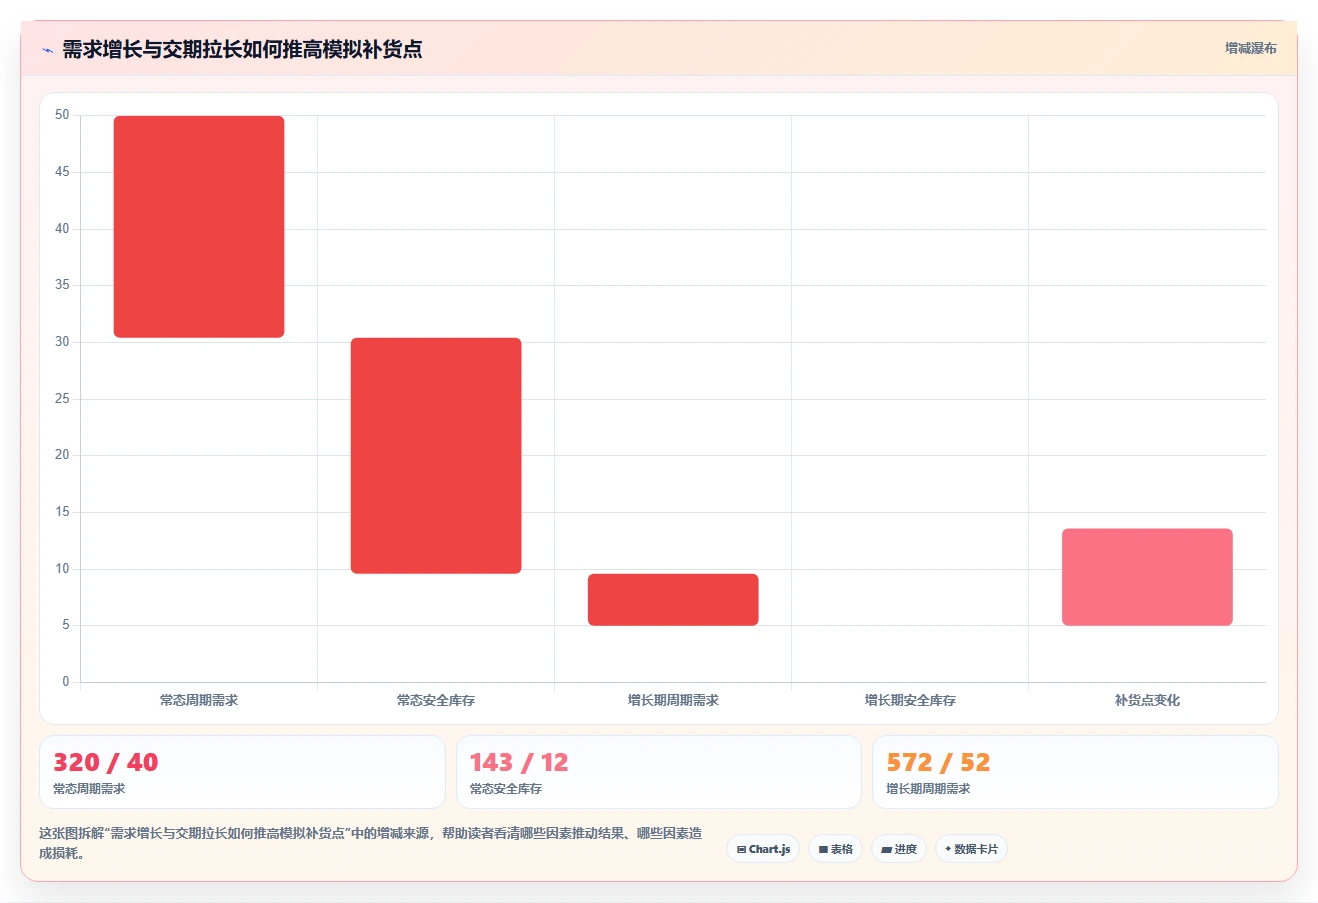This screenshot has width=1318, height=903.
Task: Click the 常态安全库存 red bar
Action: tap(436, 456)
